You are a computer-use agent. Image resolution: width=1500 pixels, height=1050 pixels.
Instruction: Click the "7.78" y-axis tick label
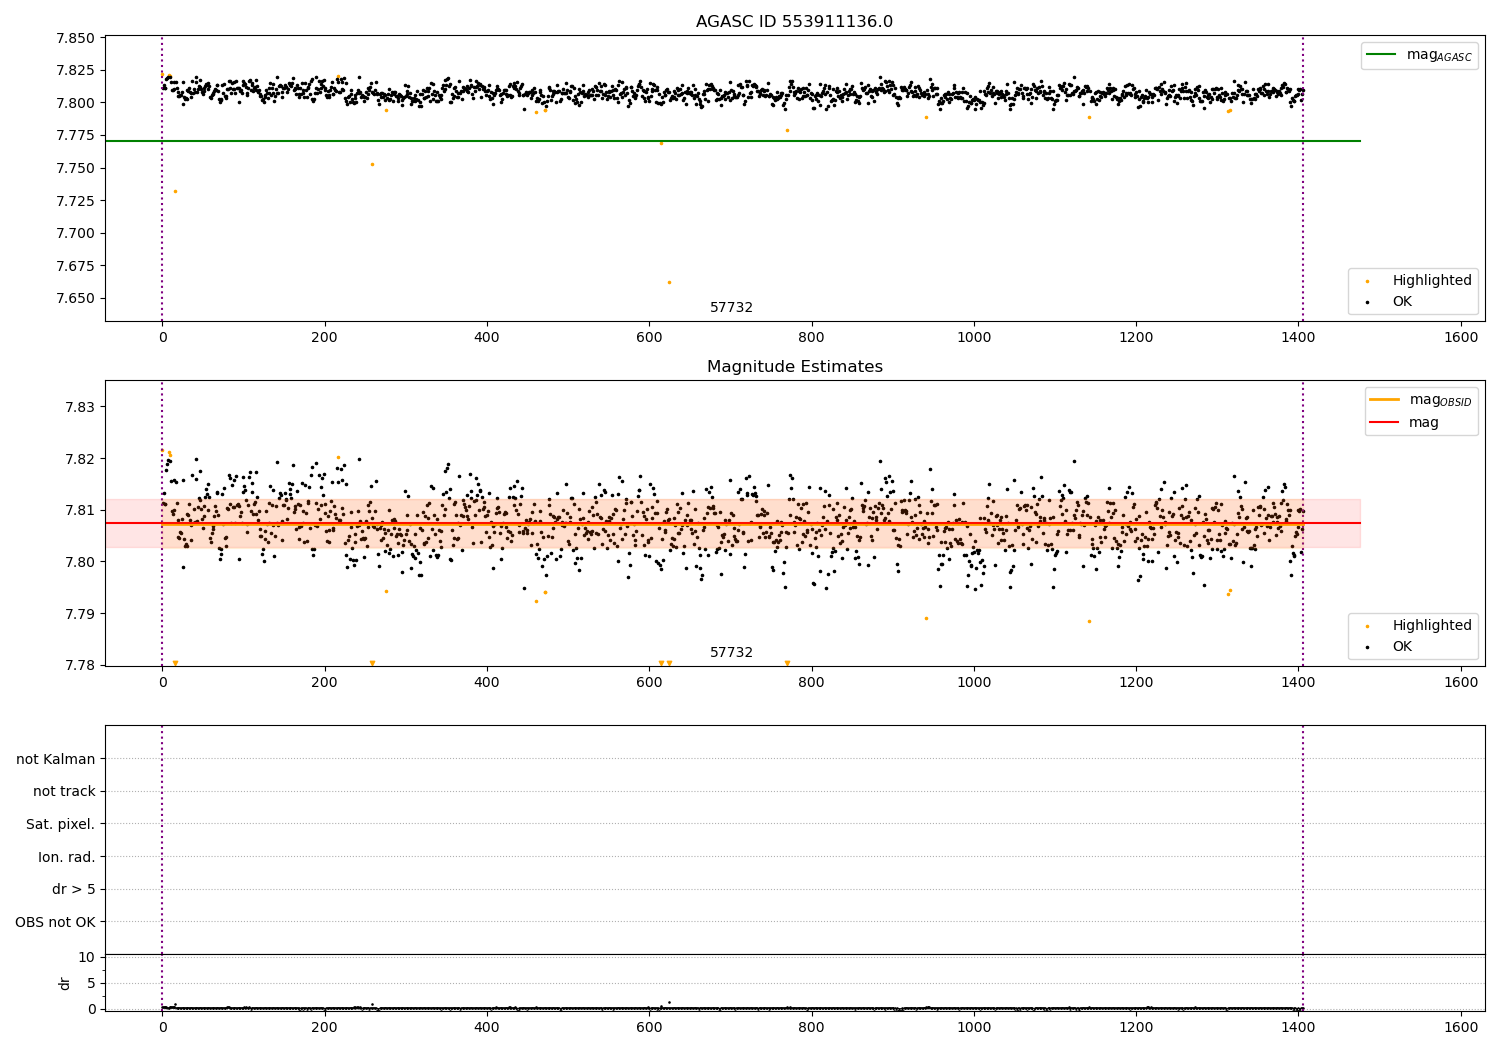coord(80,665)
